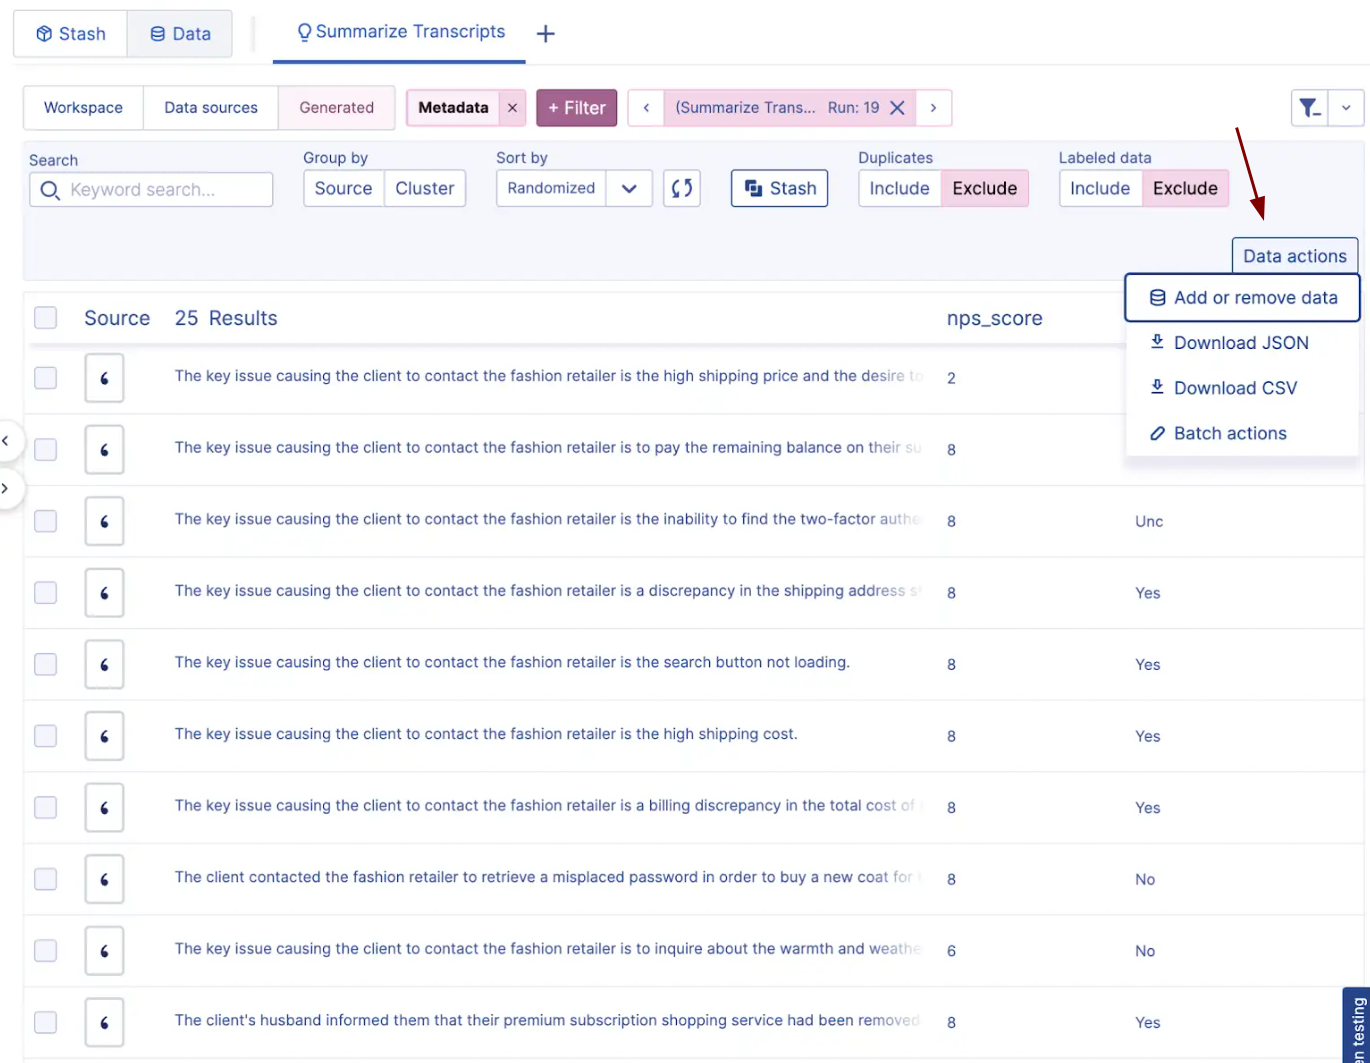Set Labeled data to Include
The width and height of the screenshot is (1370, 1063).
[1100, 188]
